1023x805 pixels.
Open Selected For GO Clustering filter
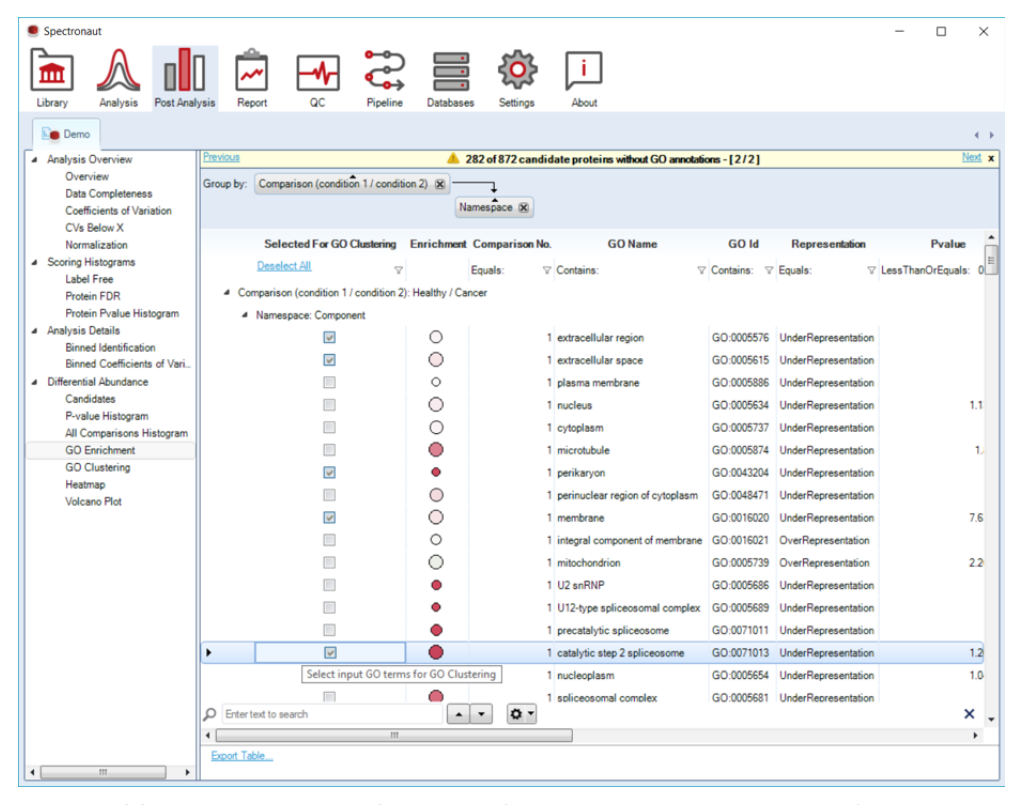(398, 270)
